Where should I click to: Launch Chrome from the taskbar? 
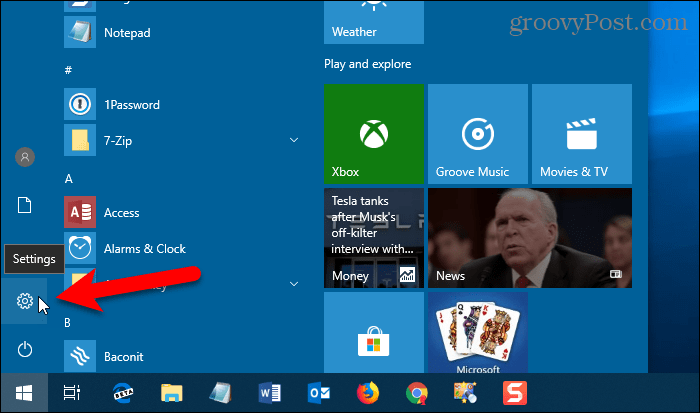(x=417, y=393)
